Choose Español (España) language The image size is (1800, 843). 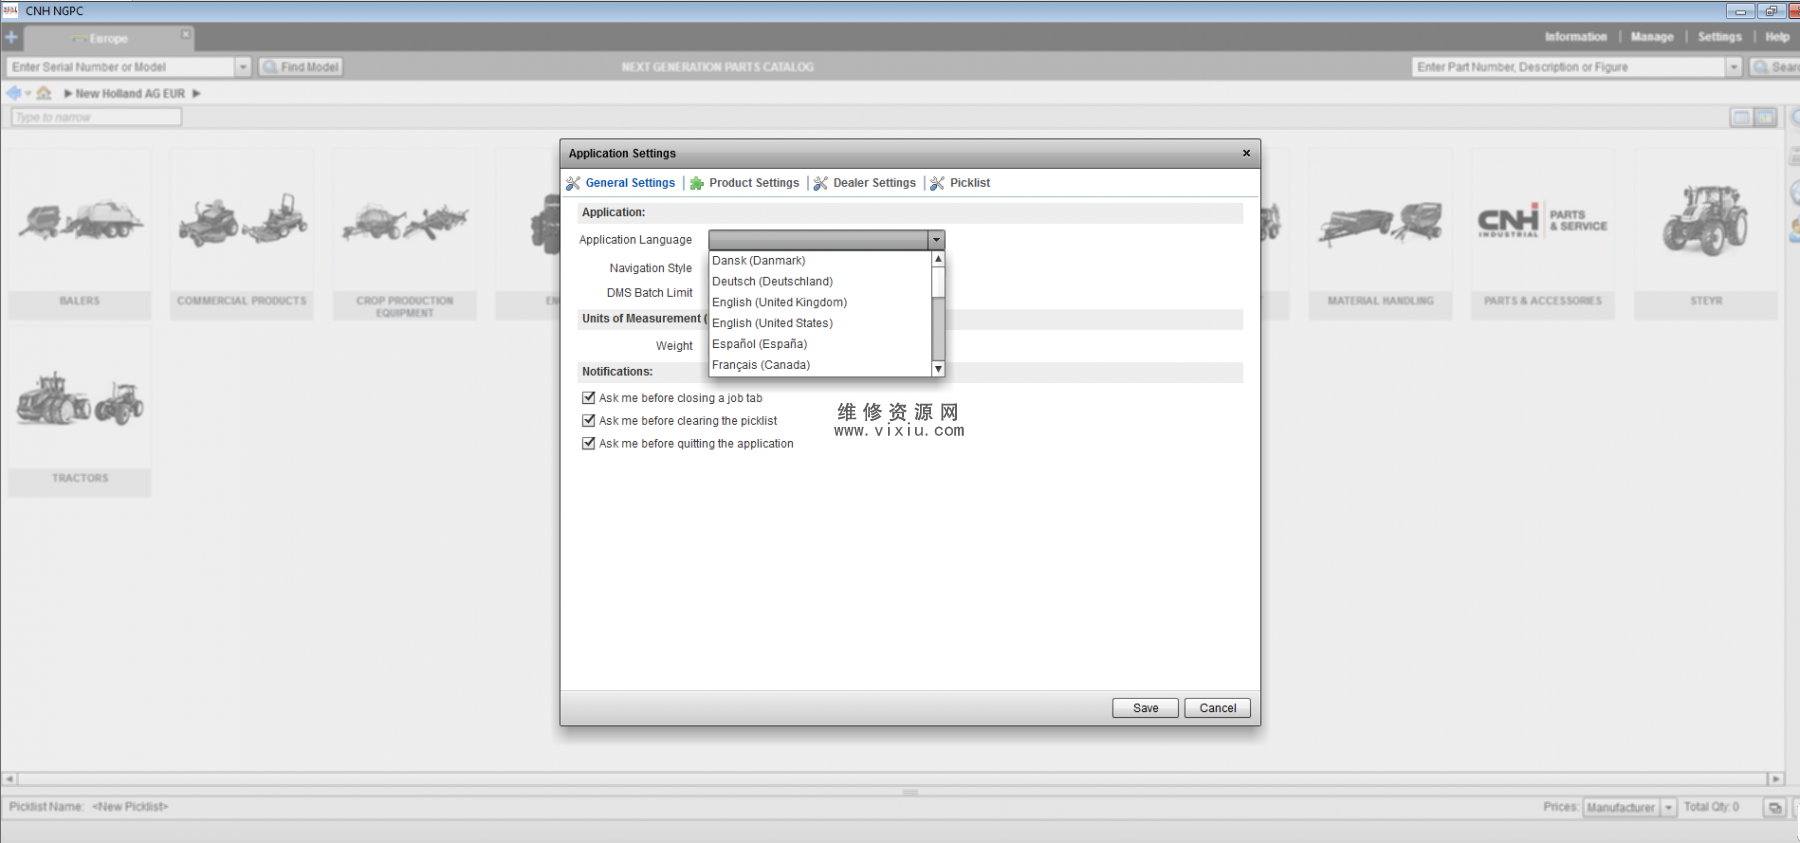point(820,344)
